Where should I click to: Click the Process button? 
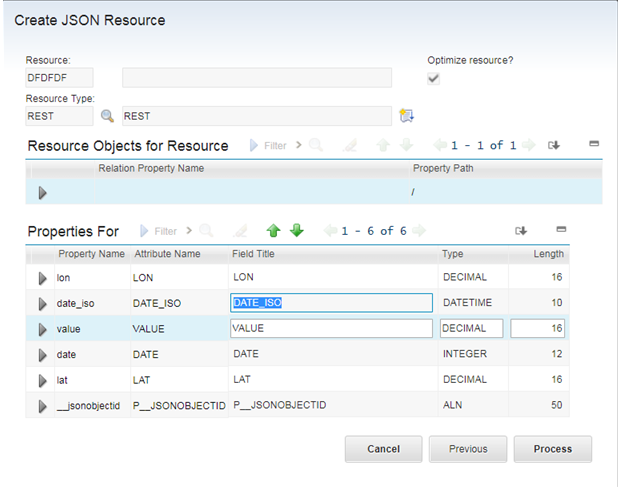(x=553, y=449)
